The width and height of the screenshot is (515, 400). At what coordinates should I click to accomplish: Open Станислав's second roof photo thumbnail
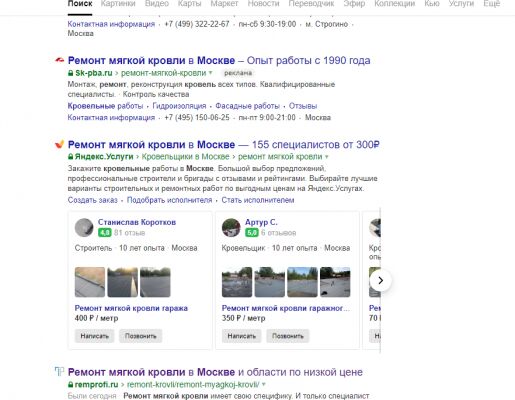coord(122,282)
